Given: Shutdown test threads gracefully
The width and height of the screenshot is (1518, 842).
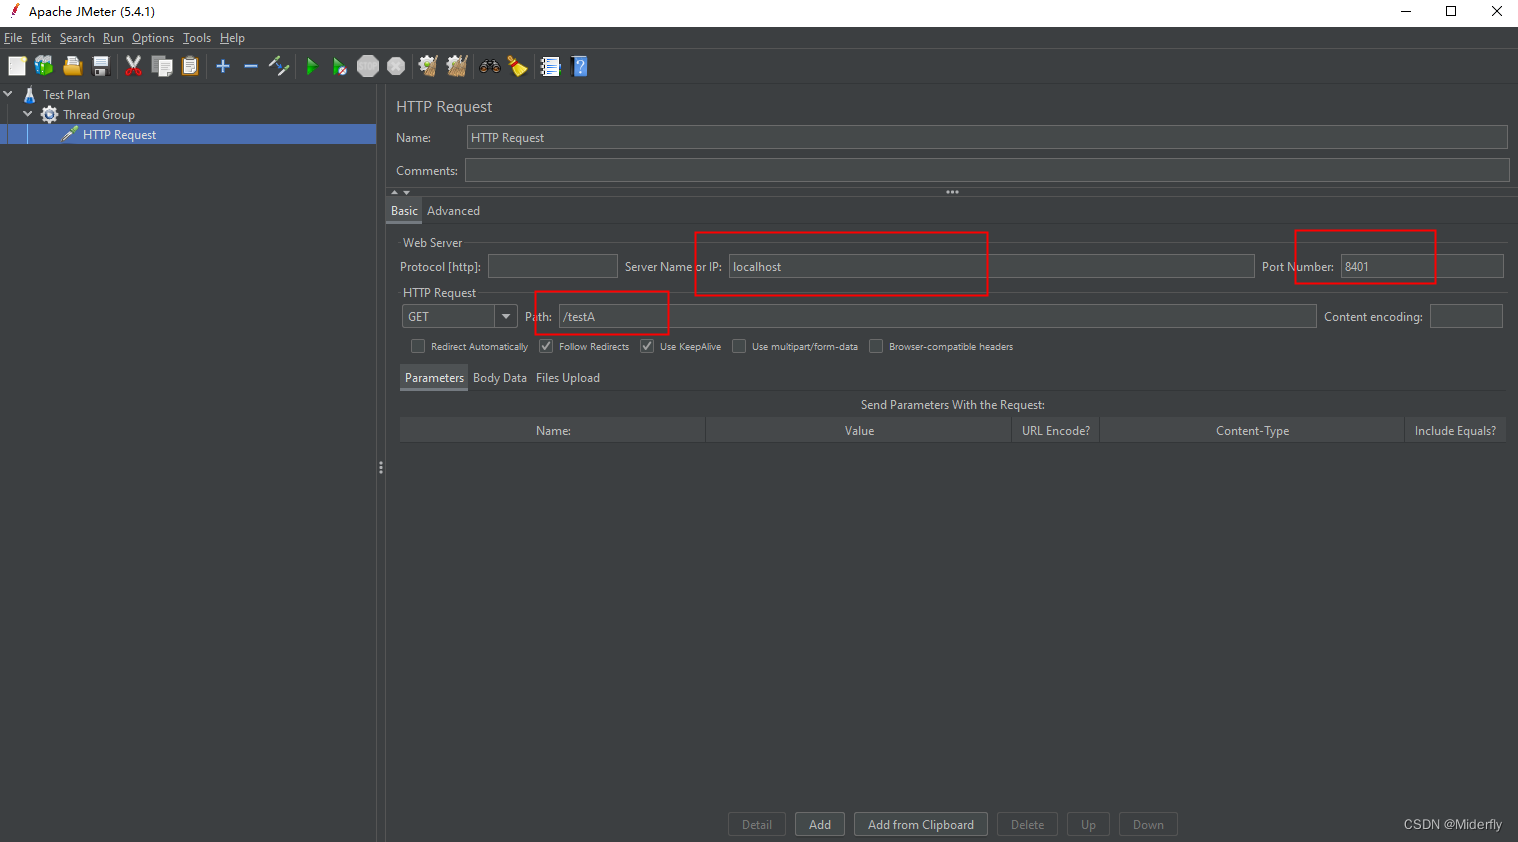Looking at the screenshot, I should click(x=396, y=66).
